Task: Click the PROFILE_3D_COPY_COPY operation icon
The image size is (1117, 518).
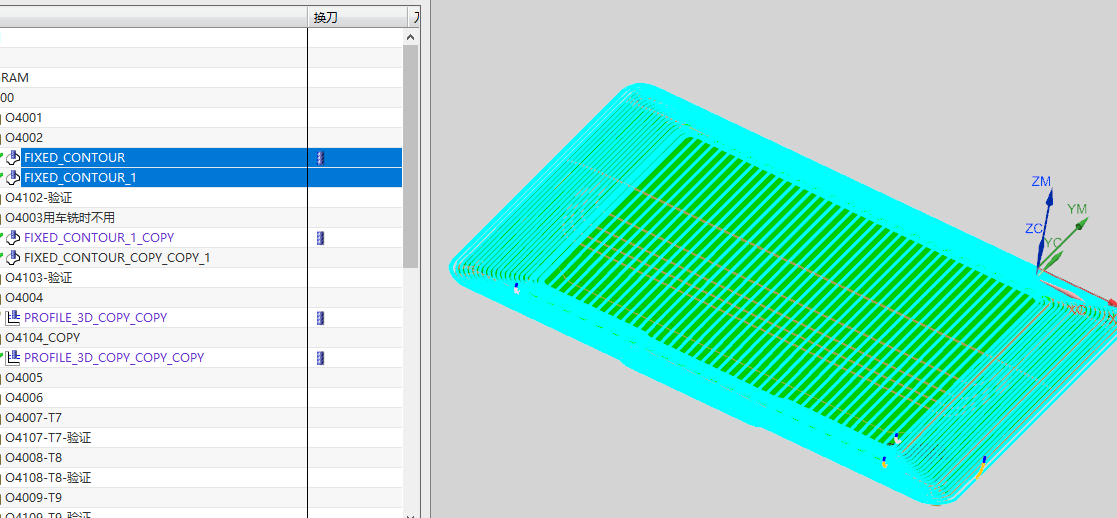Action: tap(13, 318)
